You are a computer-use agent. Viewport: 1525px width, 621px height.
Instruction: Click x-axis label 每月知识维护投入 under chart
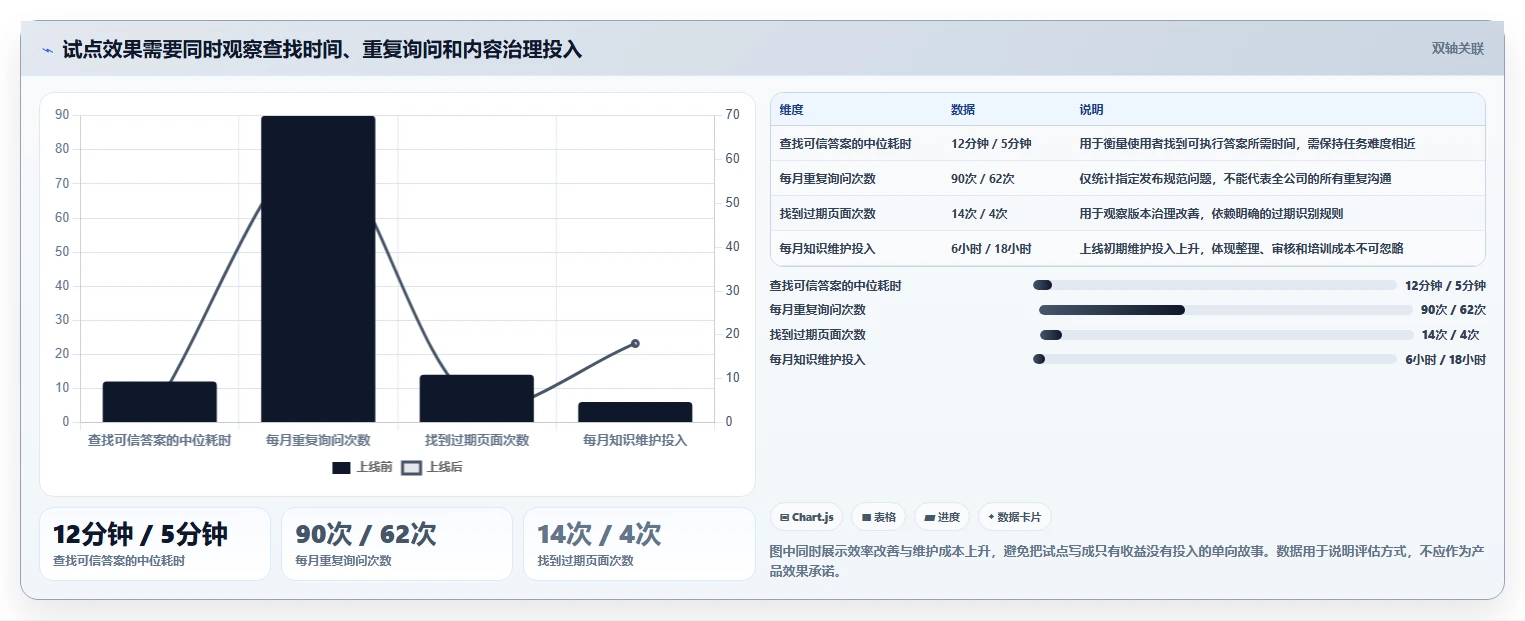point(635,440)
